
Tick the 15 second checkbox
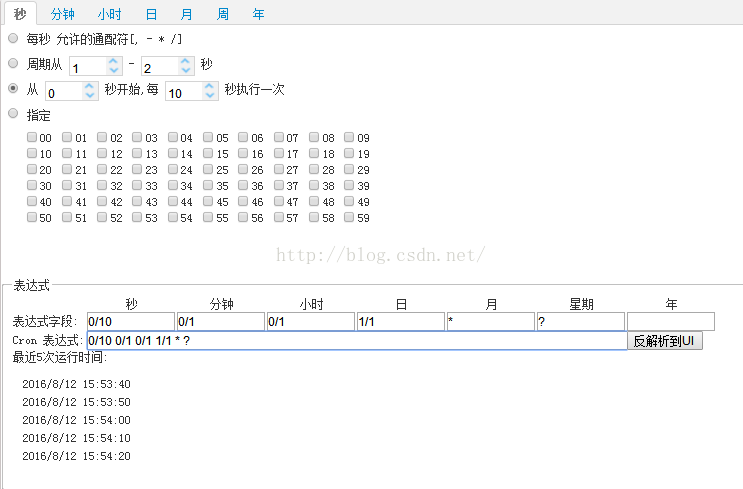pos(208,154)
